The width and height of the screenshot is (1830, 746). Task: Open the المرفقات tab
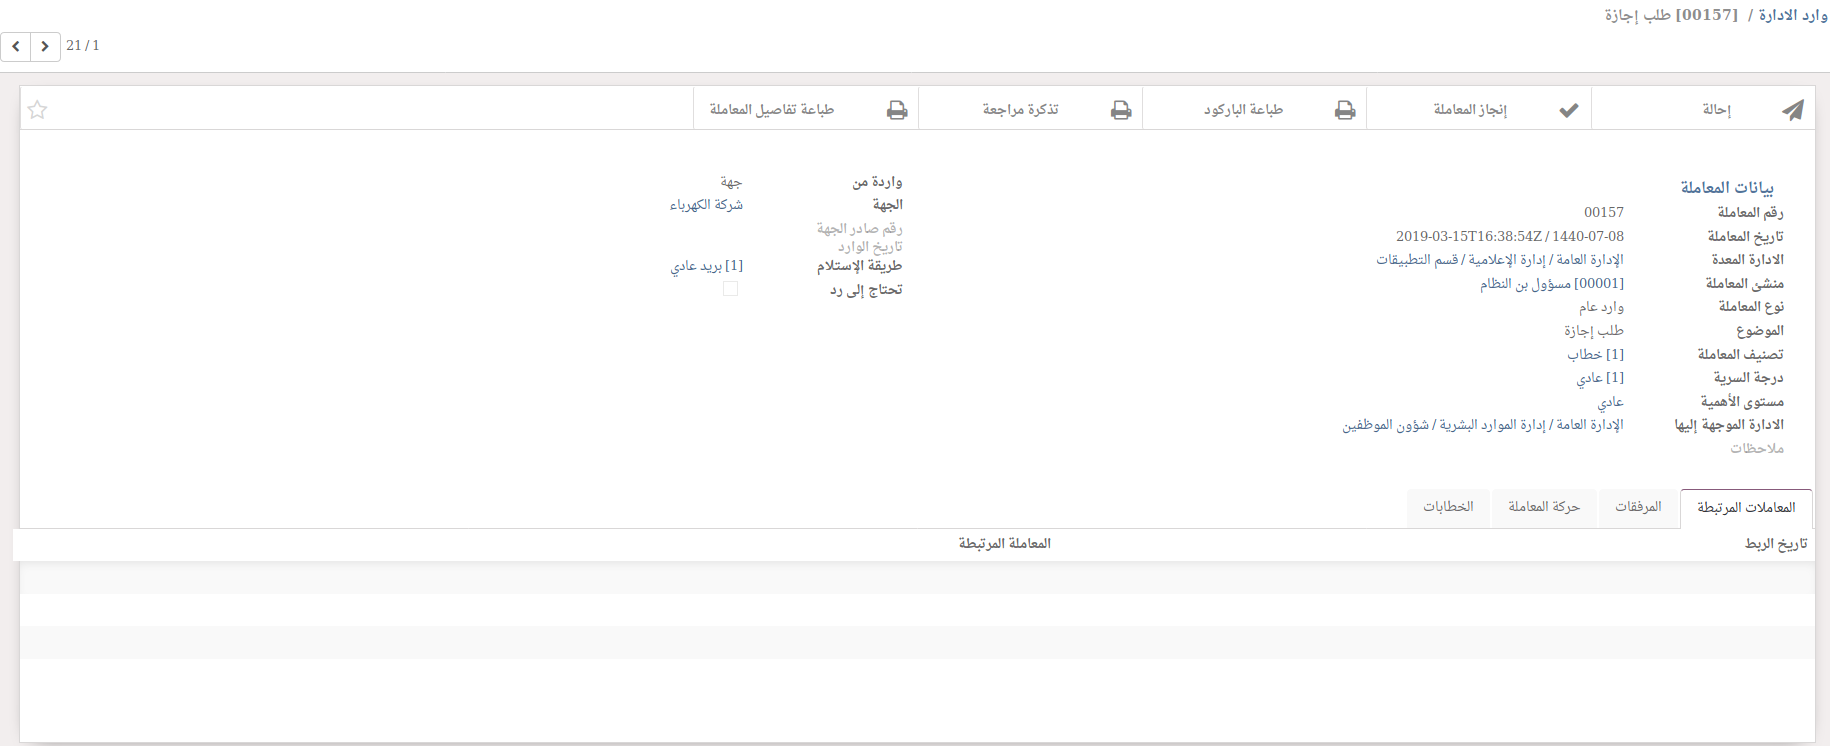point(1638,507)
